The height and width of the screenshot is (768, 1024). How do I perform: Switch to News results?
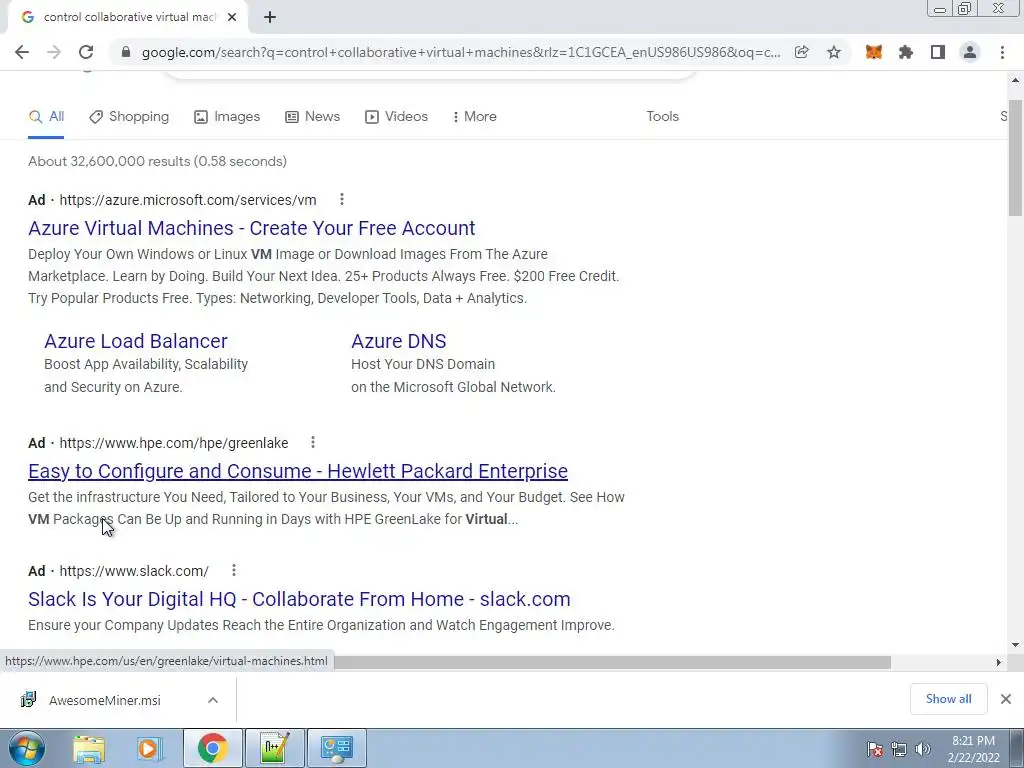pyautogui.click(x=312, y=117)
